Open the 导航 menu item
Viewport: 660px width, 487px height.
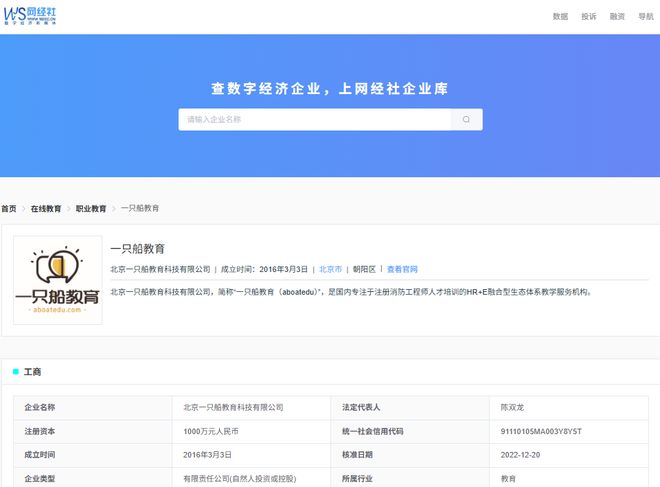coord(646,16)
